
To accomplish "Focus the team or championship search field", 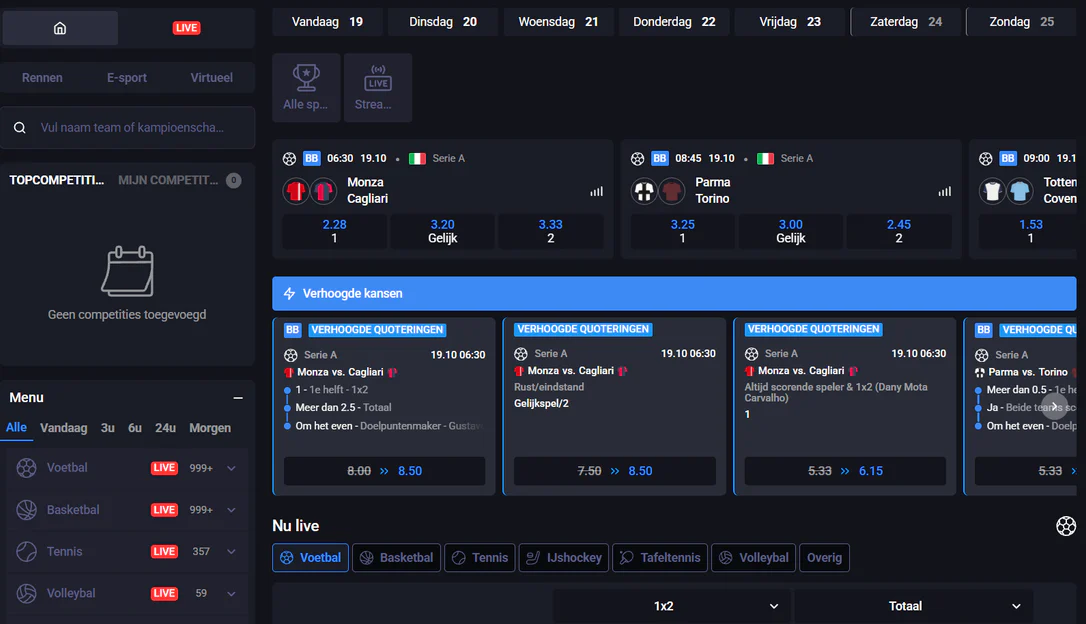I will click(x=127, y=127).
